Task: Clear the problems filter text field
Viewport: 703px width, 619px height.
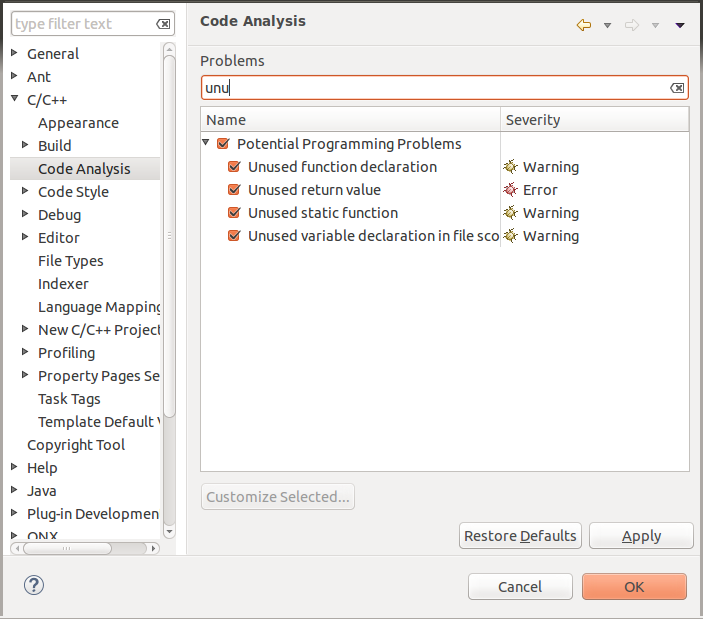Action: pyautogui.click(x=677, y=88)
